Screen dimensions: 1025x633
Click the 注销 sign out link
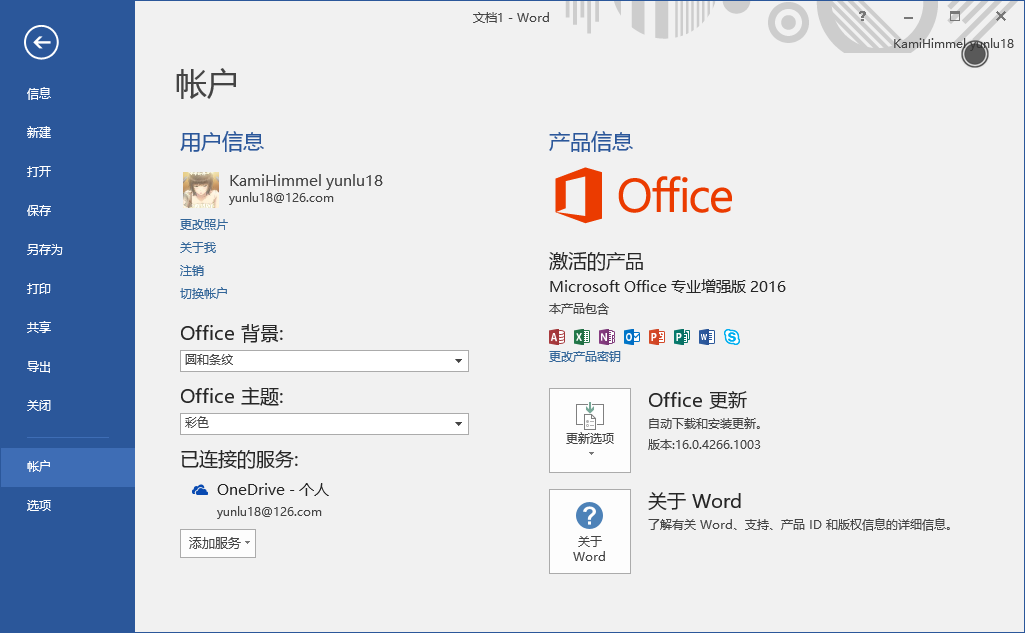tap(192, 271)
